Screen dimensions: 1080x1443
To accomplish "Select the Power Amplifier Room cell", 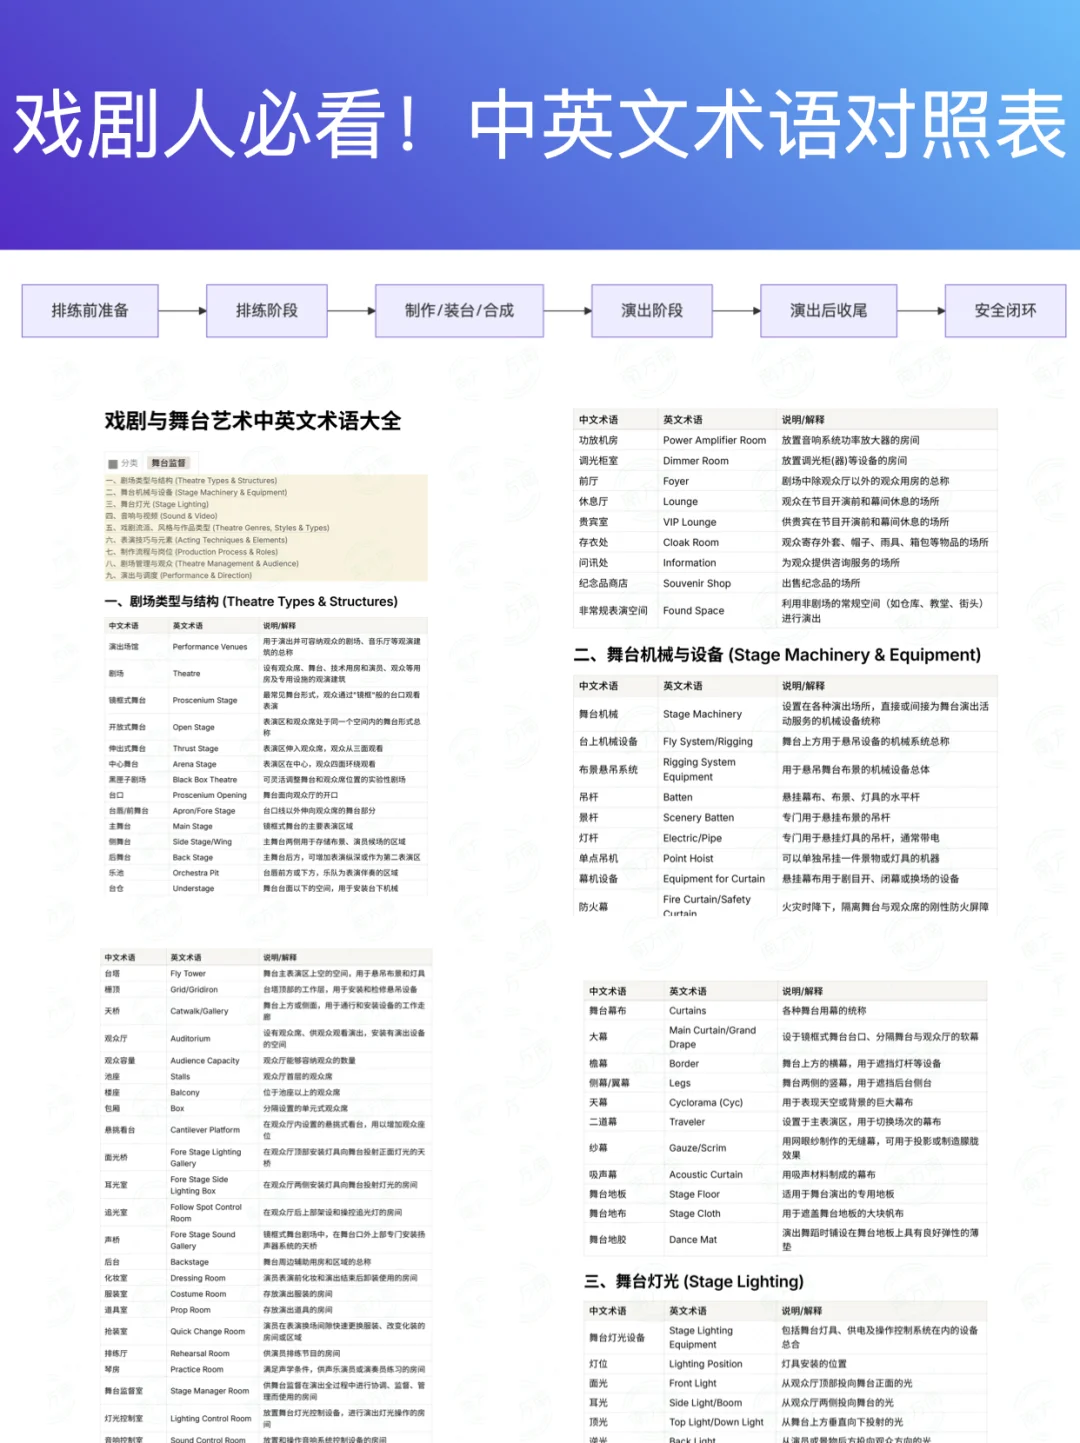I will click(714, 440).
